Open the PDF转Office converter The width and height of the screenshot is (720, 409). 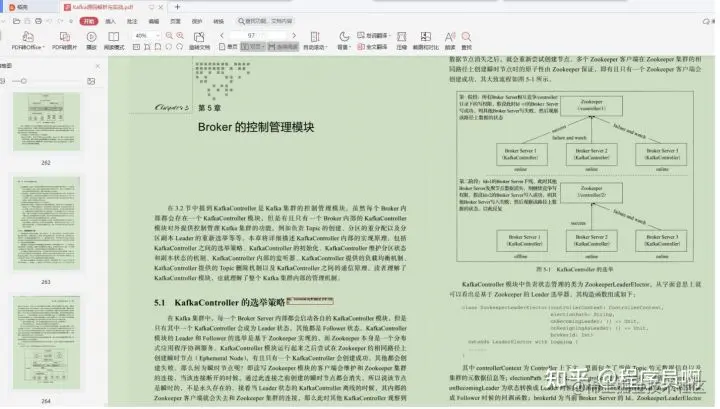28,40
